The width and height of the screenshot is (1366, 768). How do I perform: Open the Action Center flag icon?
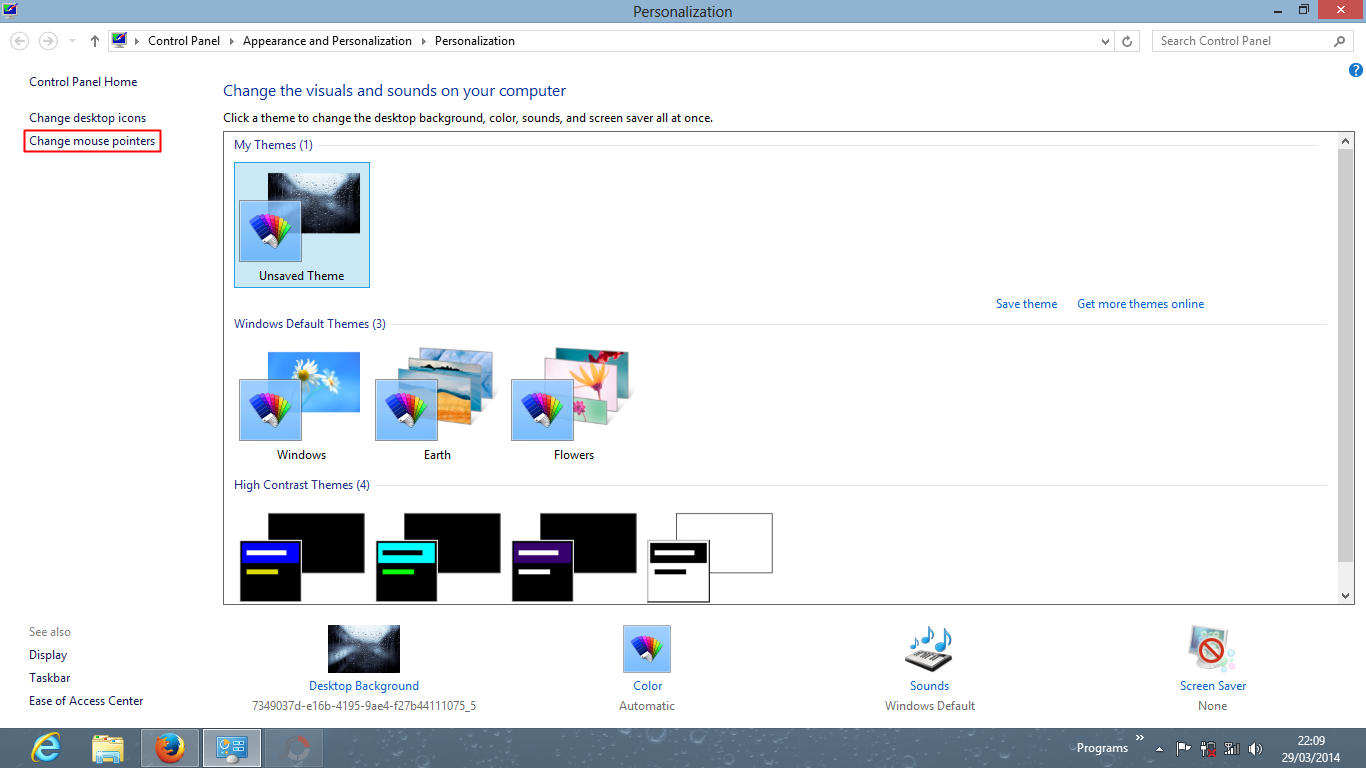click(x=1184, y=748)
